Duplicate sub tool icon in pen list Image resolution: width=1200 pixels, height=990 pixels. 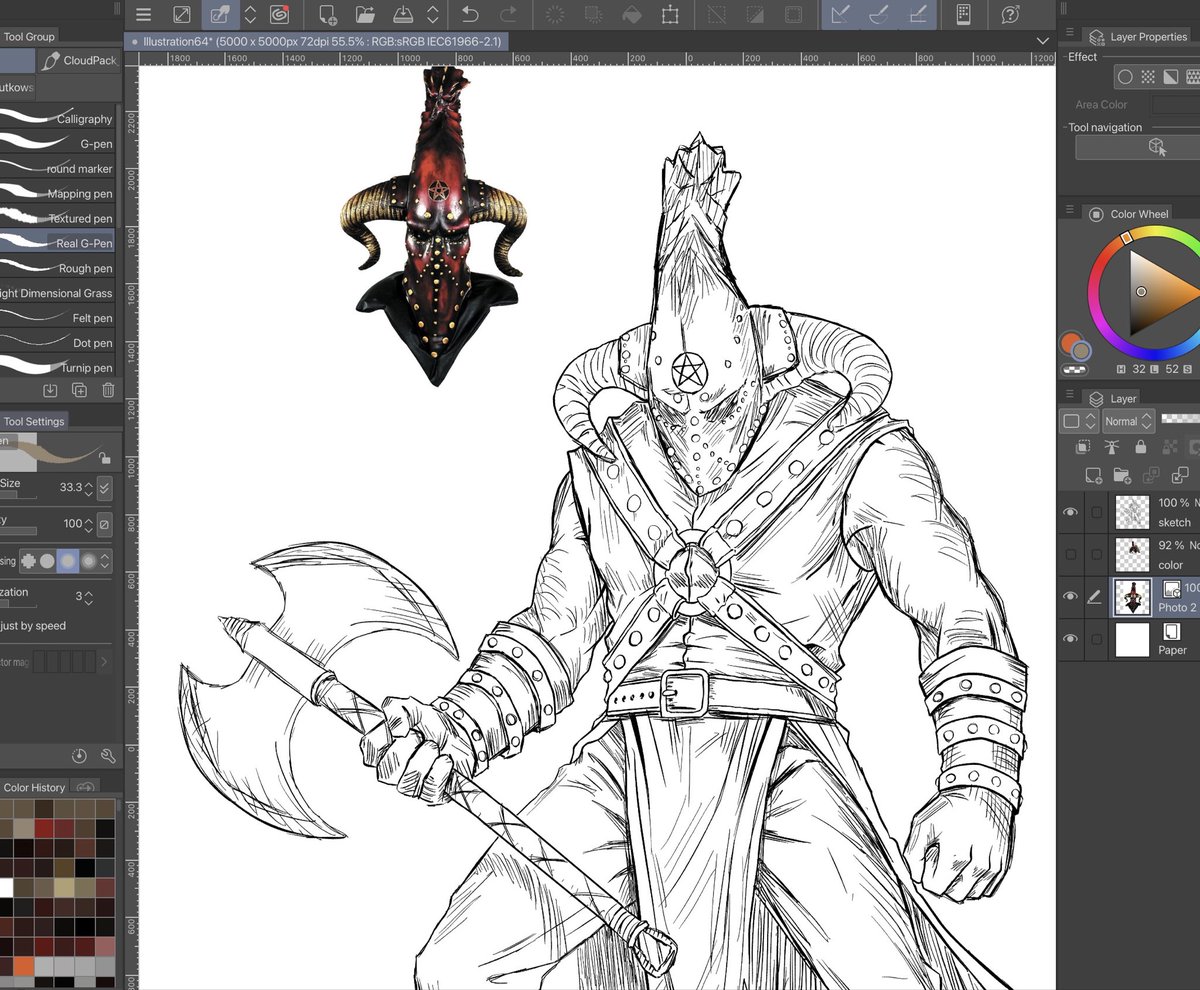tap(79, 390)
